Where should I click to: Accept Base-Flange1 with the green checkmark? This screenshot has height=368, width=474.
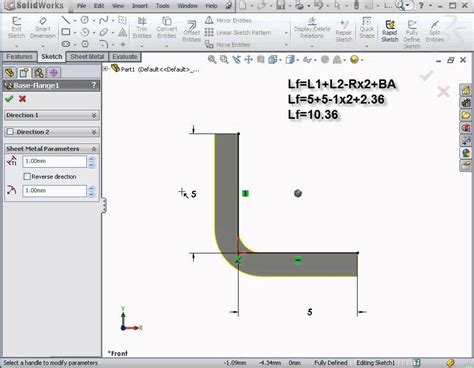point(9,99)
